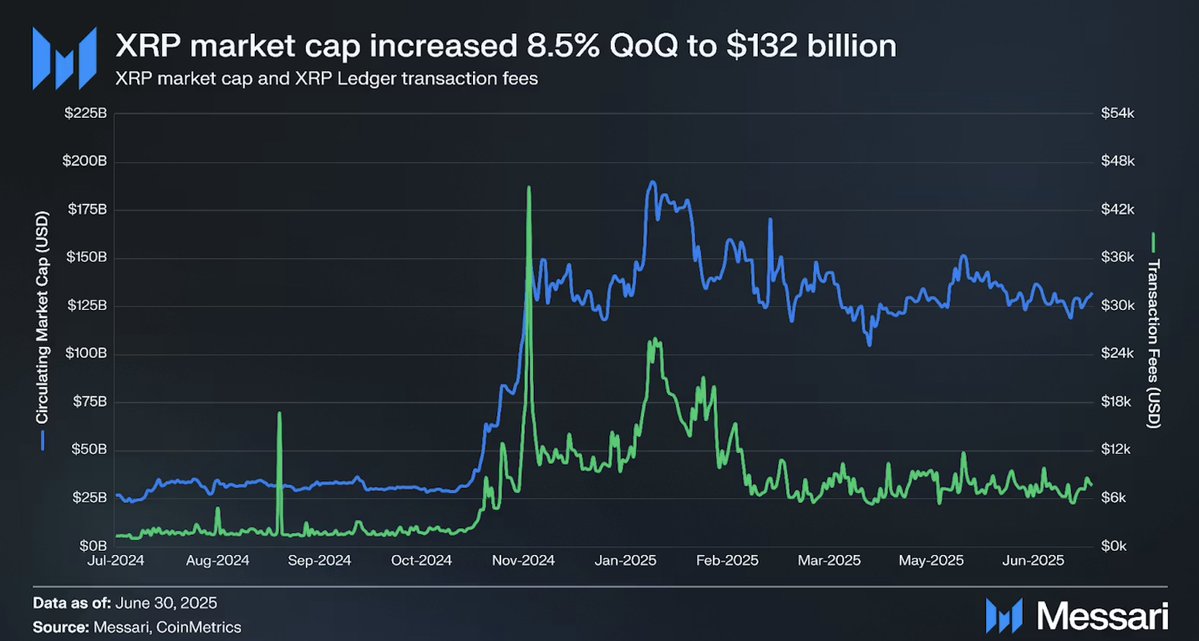The width and height of the screenshot is (1199, 641).
Task: Click the subtitle about XRP Ledger transaction fees
Action: point(326,79)
